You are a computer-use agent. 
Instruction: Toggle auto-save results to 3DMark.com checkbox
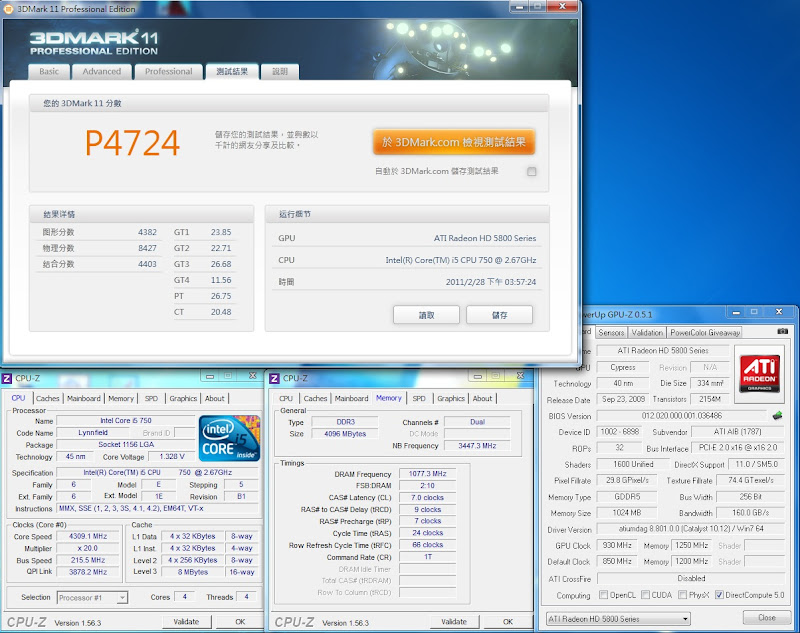532,171
